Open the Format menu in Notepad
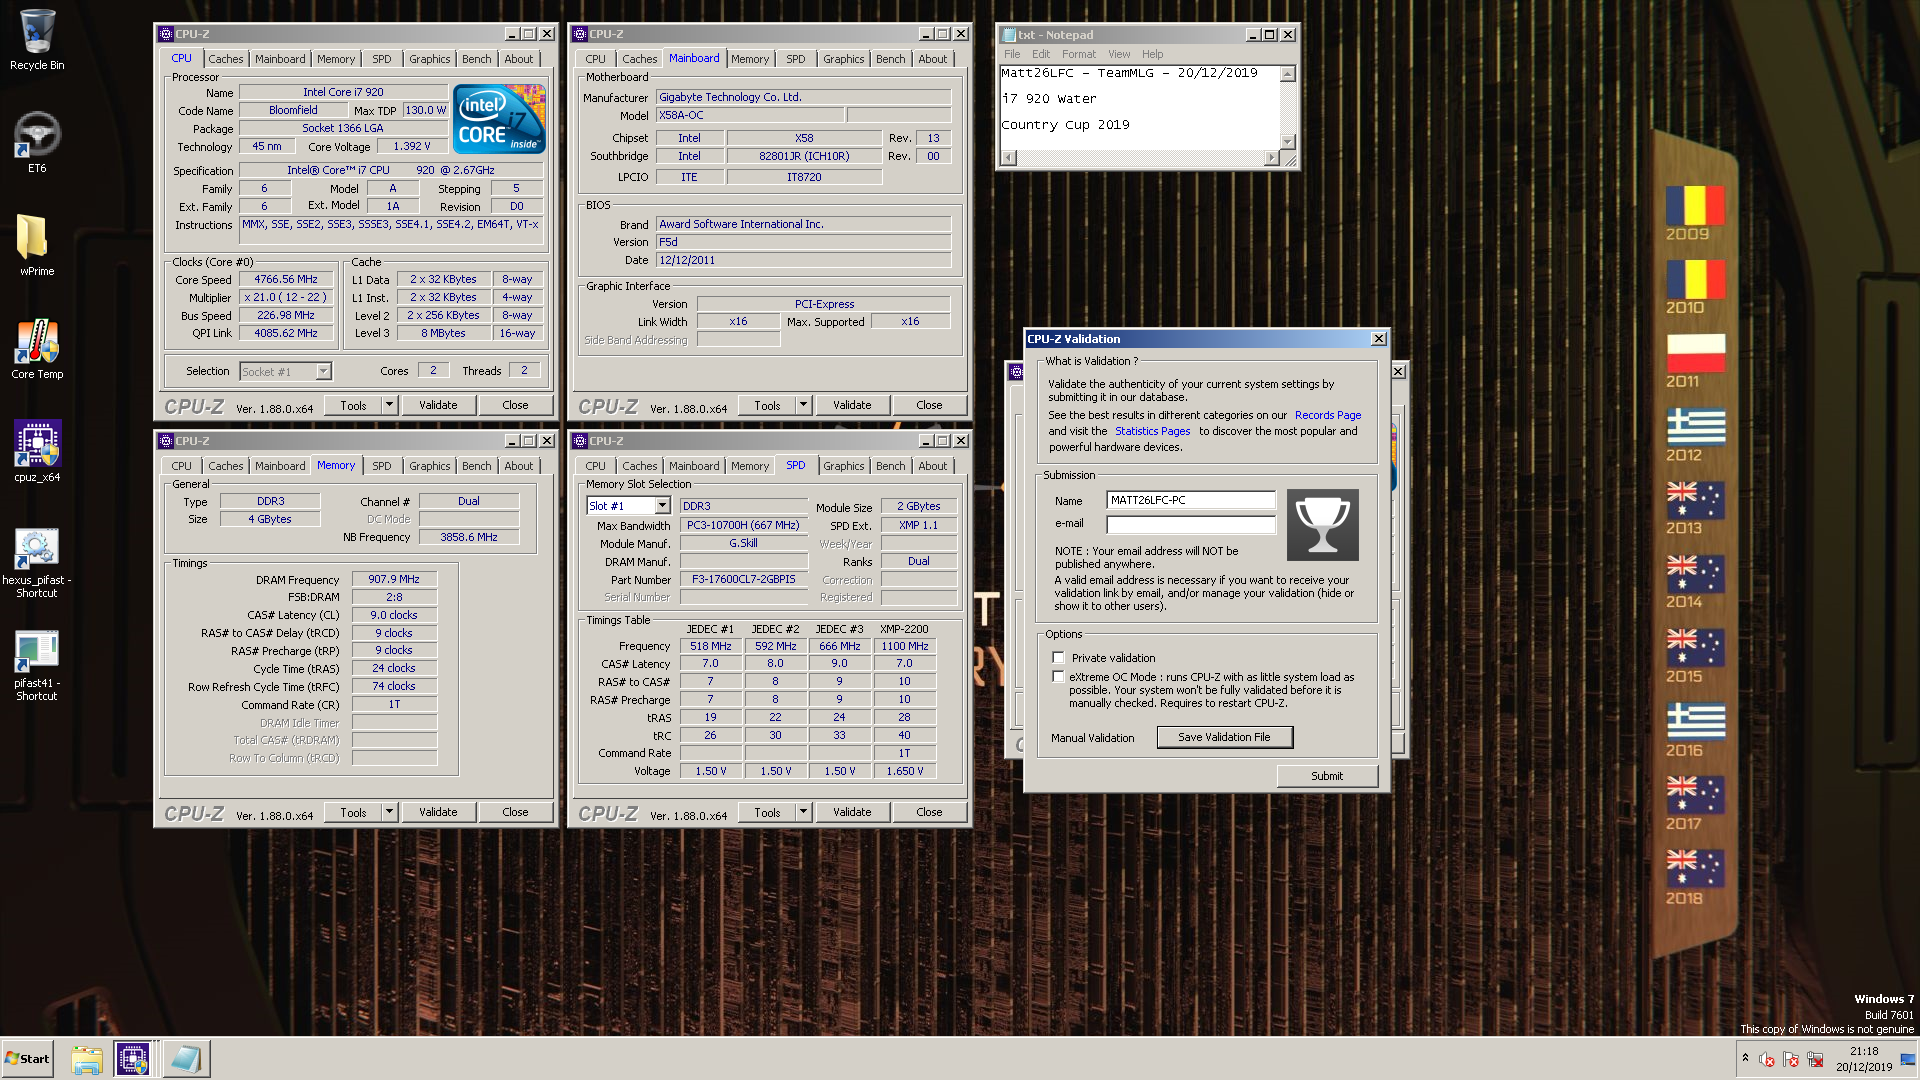1920x1080 pixels. 1078,54
